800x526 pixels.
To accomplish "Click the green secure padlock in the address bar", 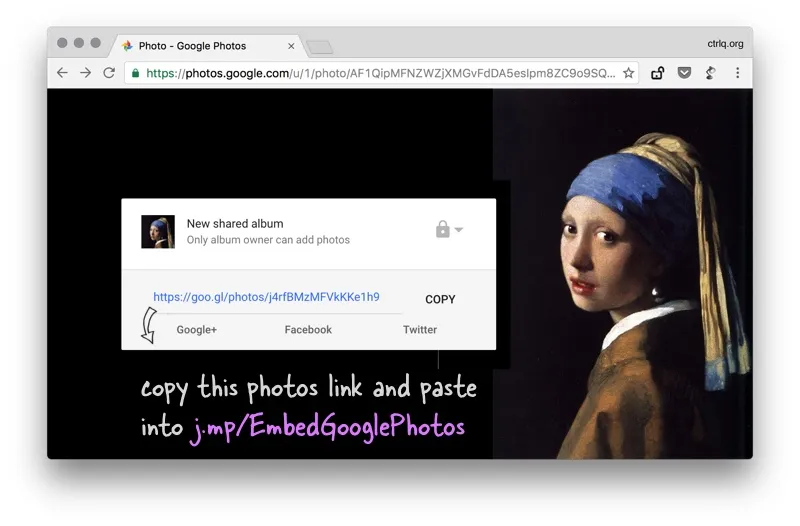I will click(135, 73).
